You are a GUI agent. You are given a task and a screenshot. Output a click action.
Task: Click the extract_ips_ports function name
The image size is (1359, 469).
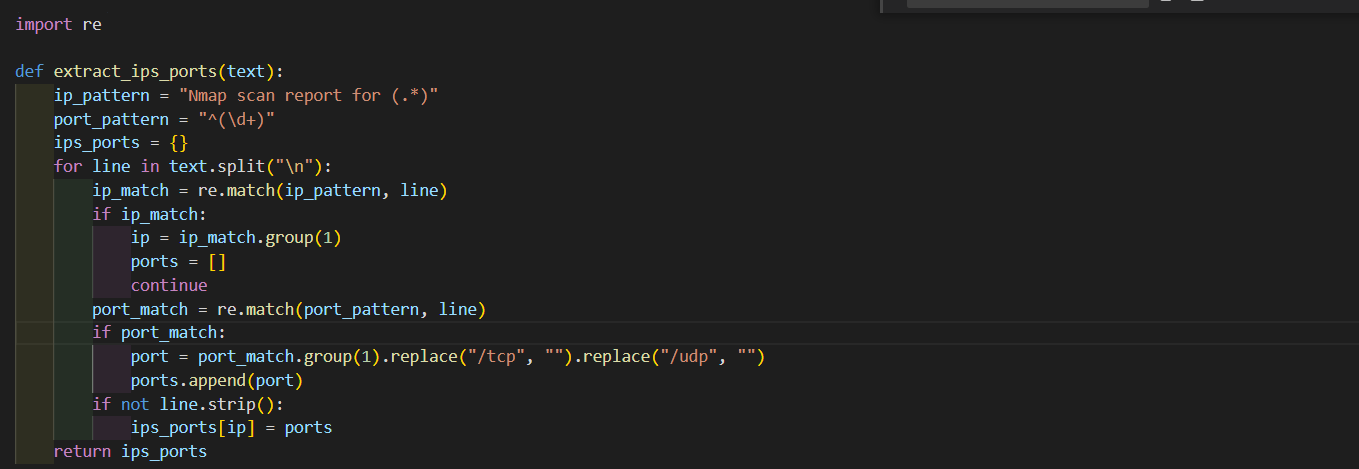pyautogui.click(x=136, y=71)
